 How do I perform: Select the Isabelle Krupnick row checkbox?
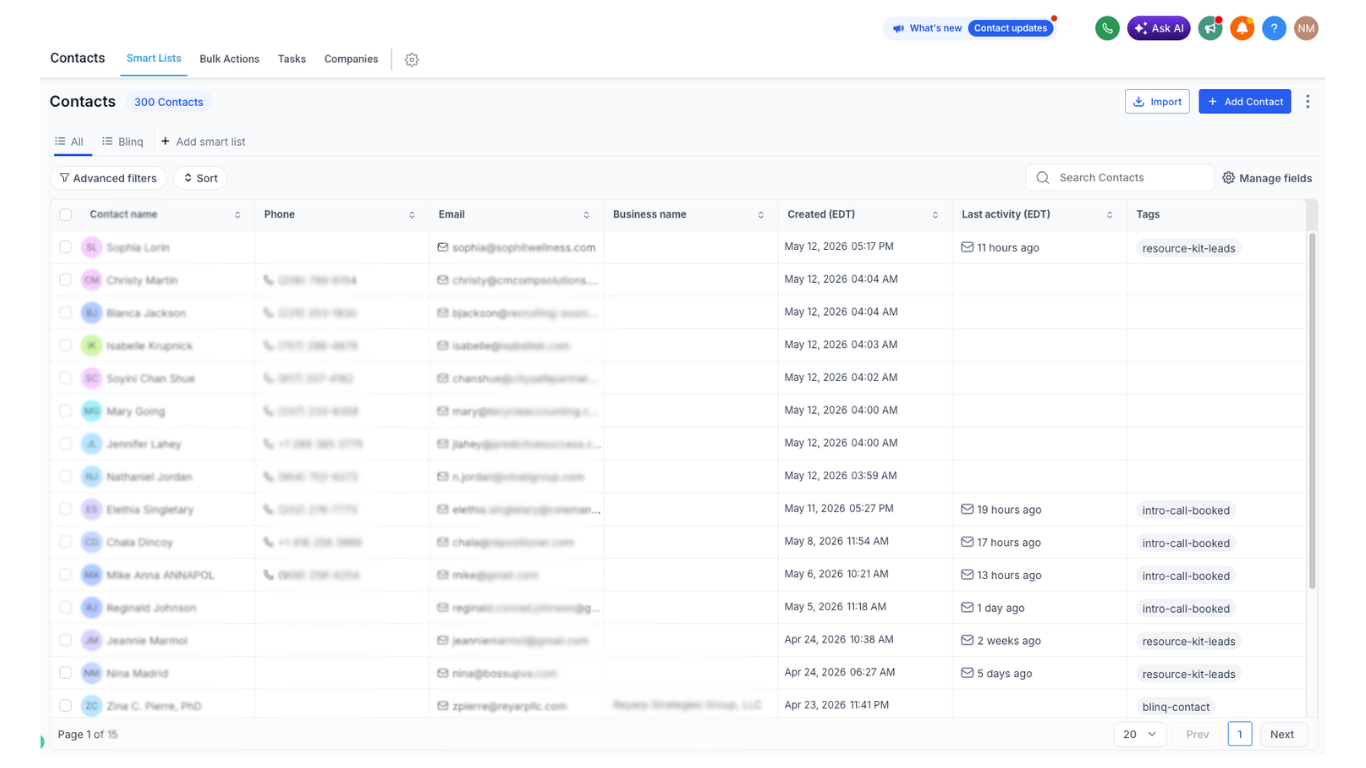pos(66,345)
